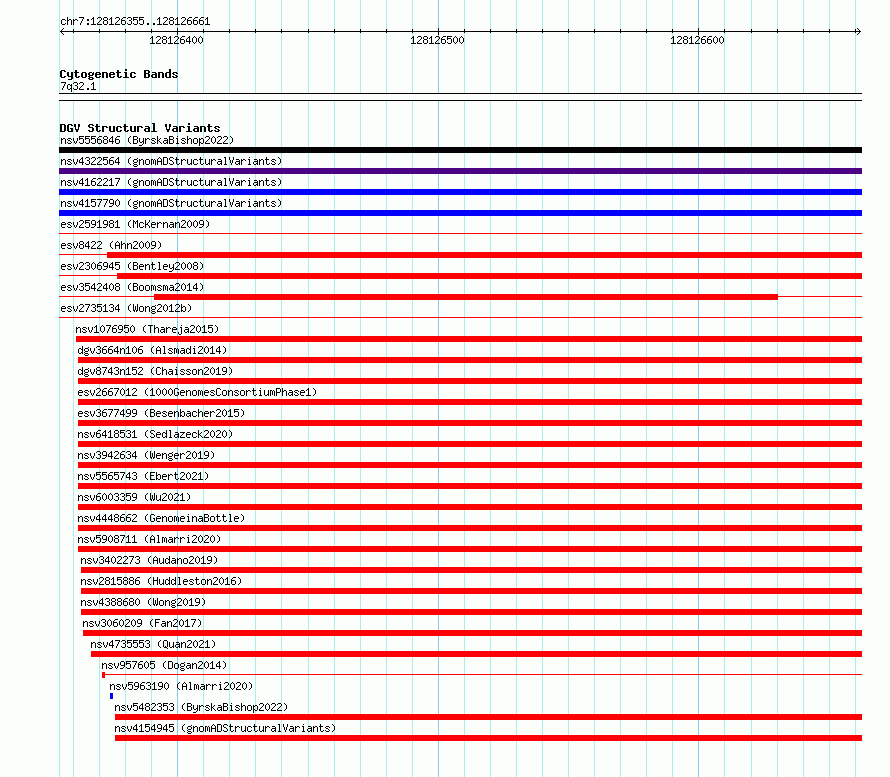Click esv2306945 (Bentley2008) label

pos(132,266)
